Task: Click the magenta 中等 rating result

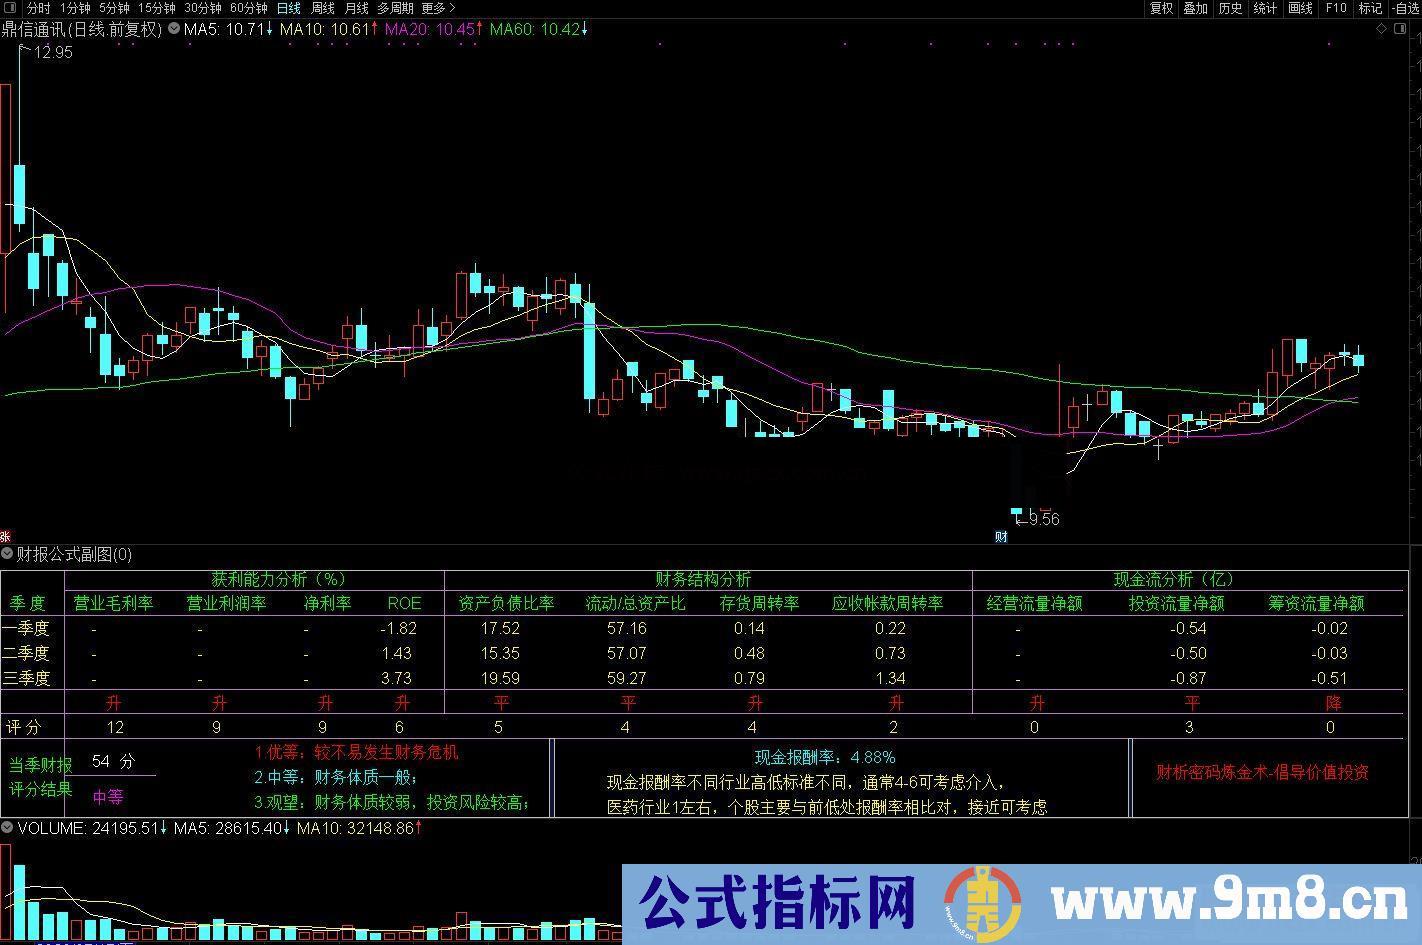Action: [108, 797]
